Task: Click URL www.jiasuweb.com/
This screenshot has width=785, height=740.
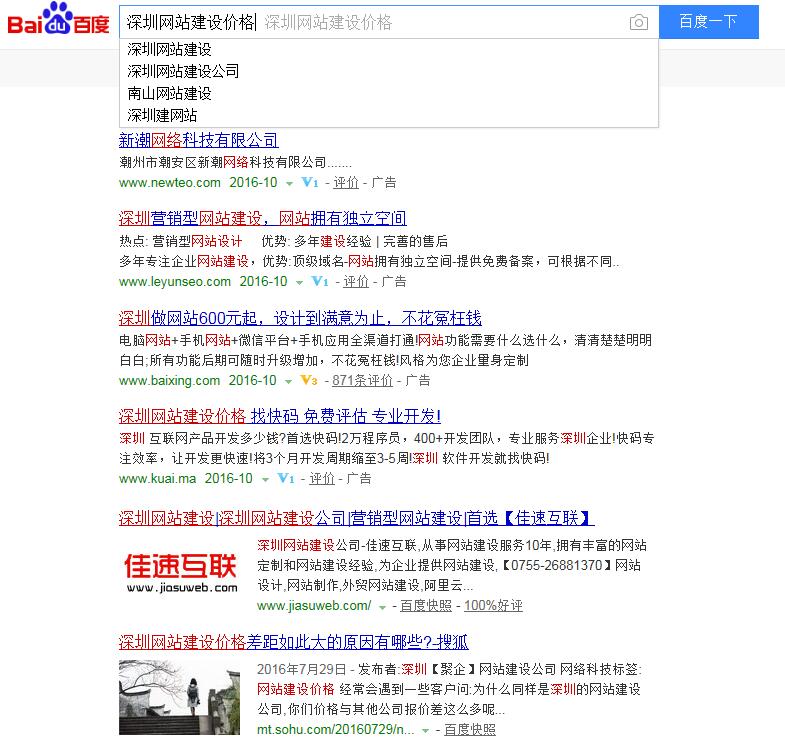Action: [314, 606]
